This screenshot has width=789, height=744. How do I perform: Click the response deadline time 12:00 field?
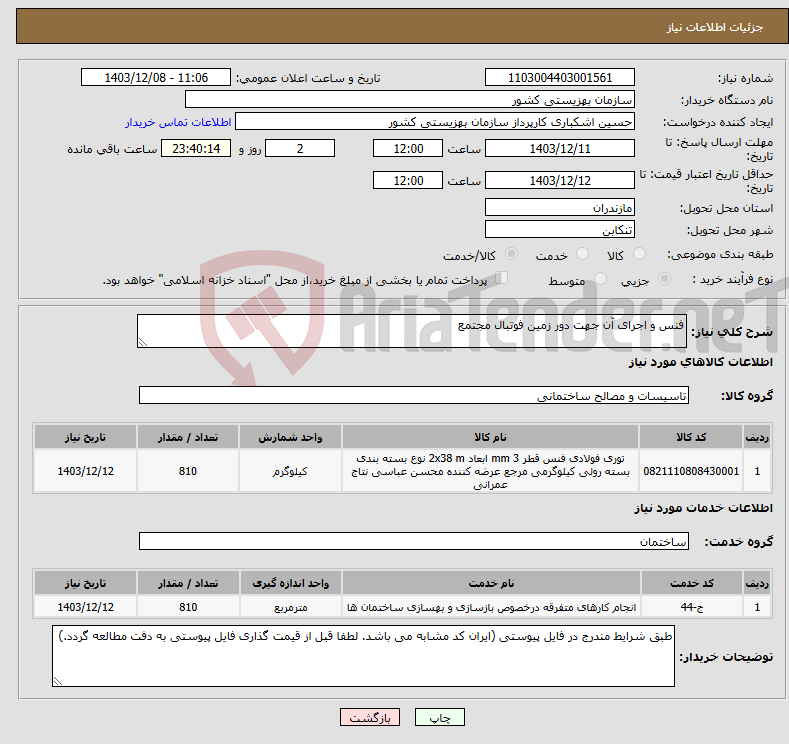[408, 148]
